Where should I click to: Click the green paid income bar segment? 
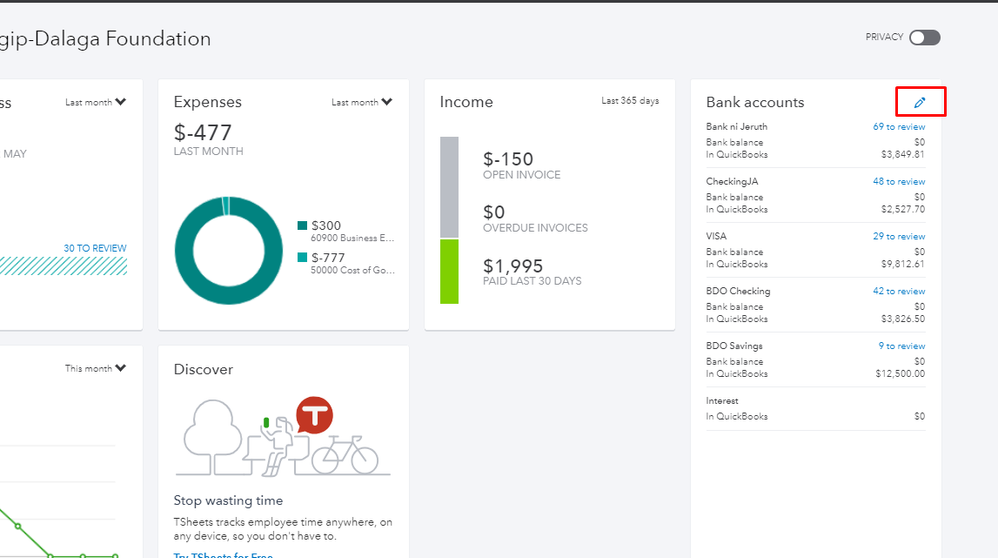449,271
